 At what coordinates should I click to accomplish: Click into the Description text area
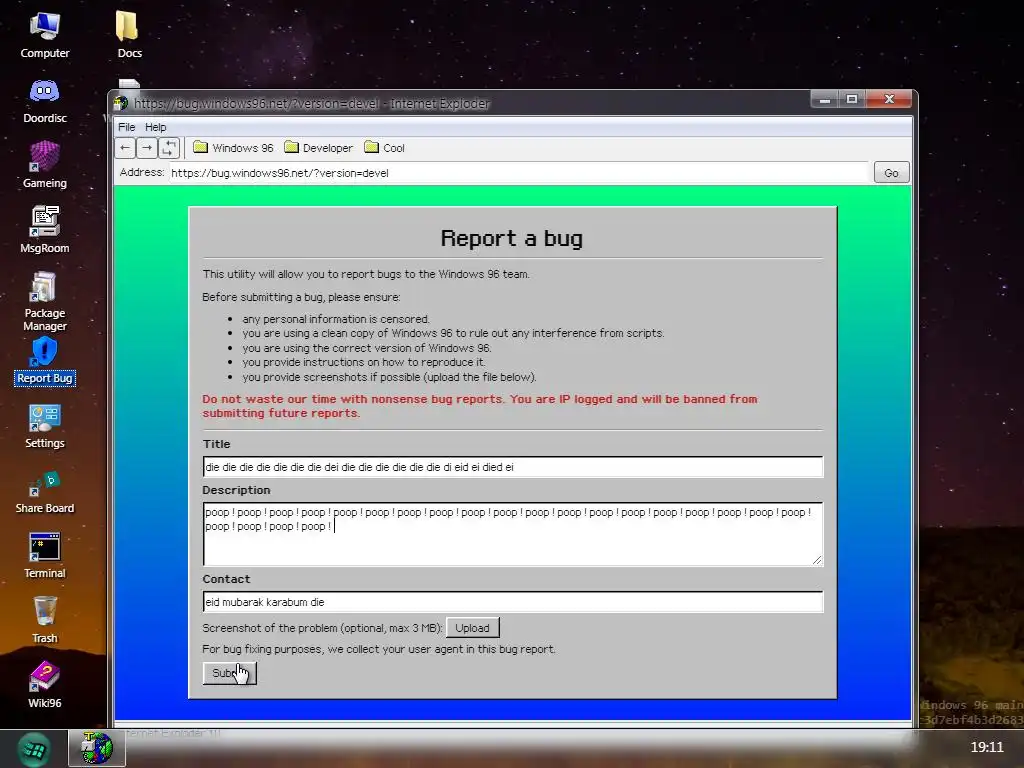pos(513,534)
